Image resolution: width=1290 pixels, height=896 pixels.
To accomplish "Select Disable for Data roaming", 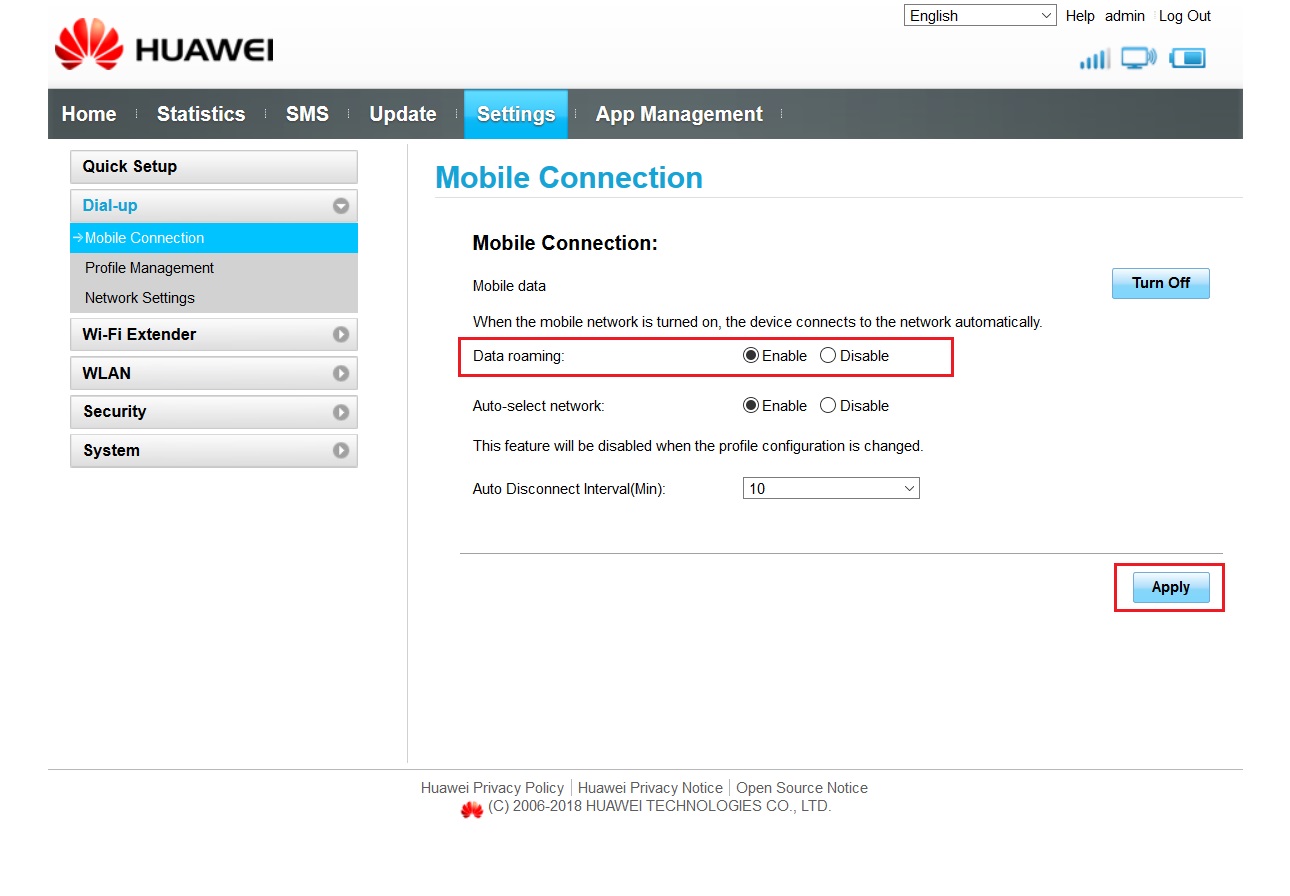I will tap(828, 356).
